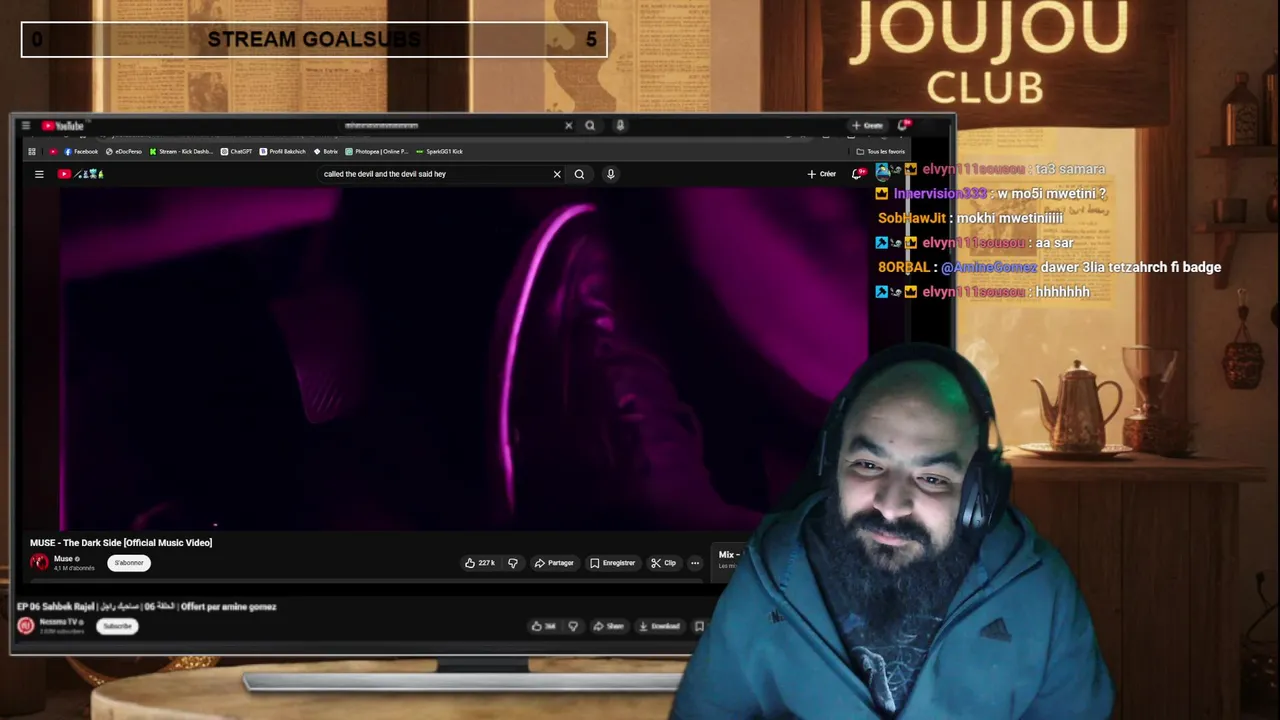Click the save bookmark icon after Download
Screen dimensions: 1280x720
point(699,626)
